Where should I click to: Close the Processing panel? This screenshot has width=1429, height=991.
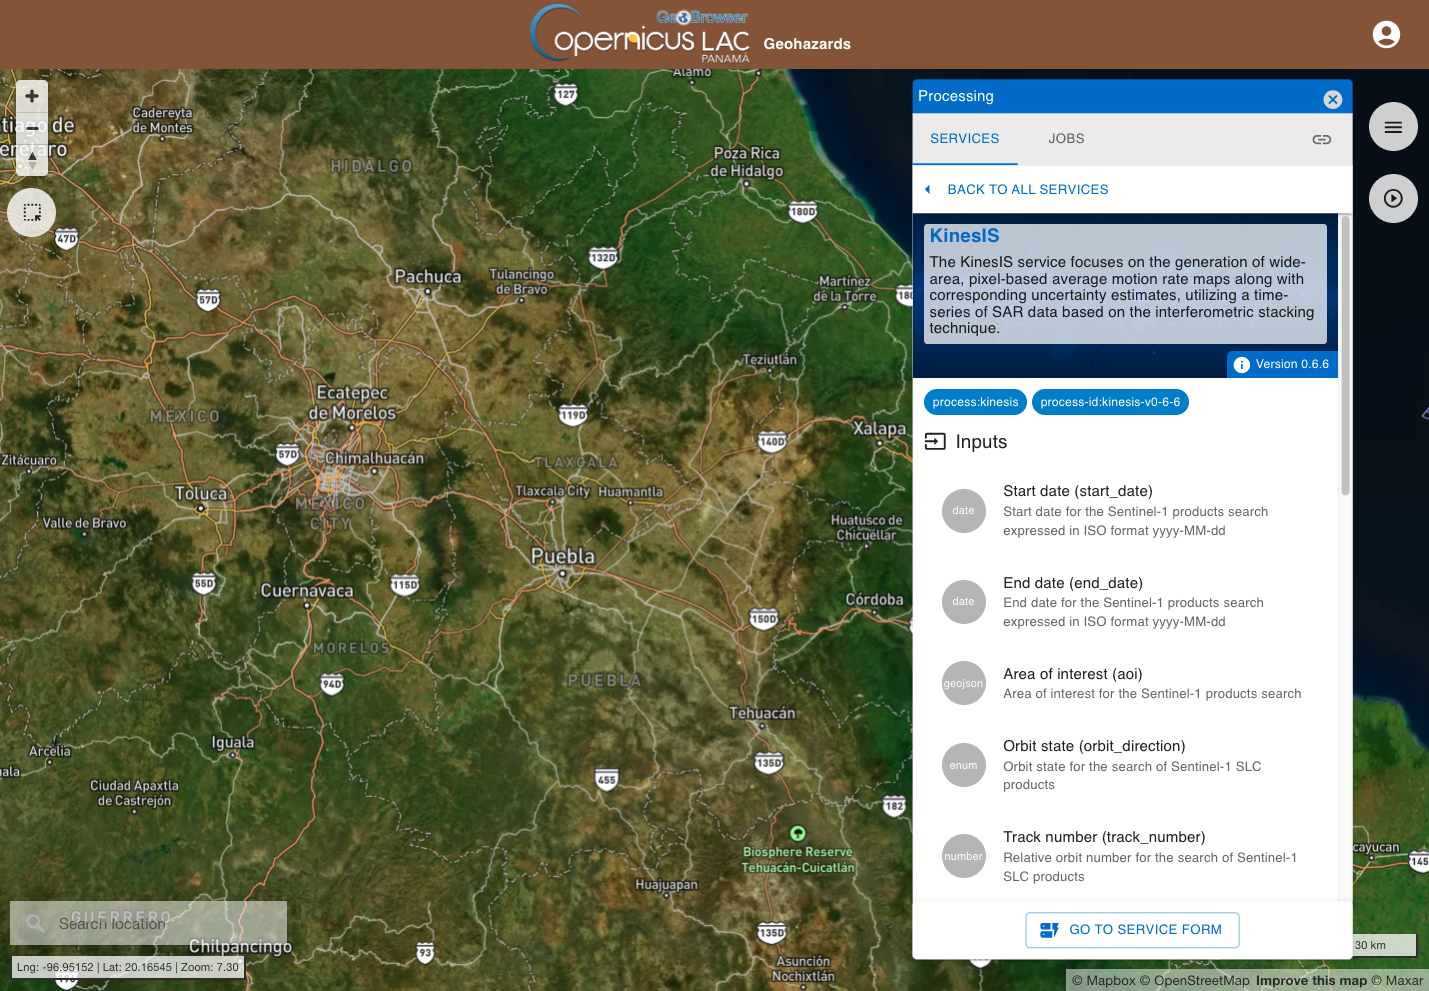(1332, 99)
